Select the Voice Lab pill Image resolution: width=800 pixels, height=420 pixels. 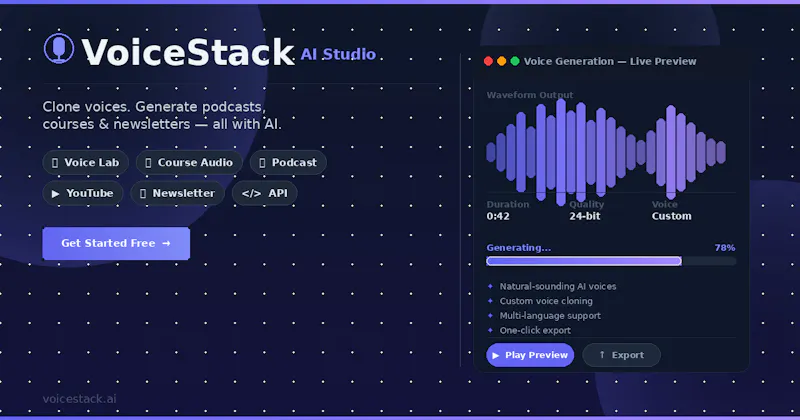pos(86,162)
